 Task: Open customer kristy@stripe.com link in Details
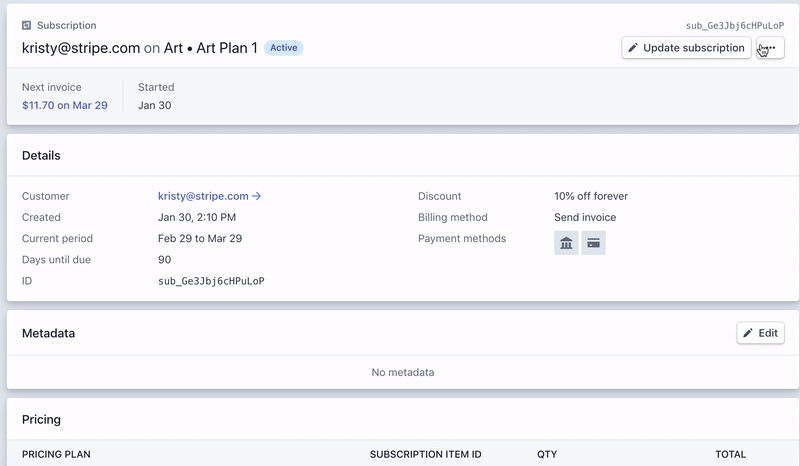pos(209,196)
